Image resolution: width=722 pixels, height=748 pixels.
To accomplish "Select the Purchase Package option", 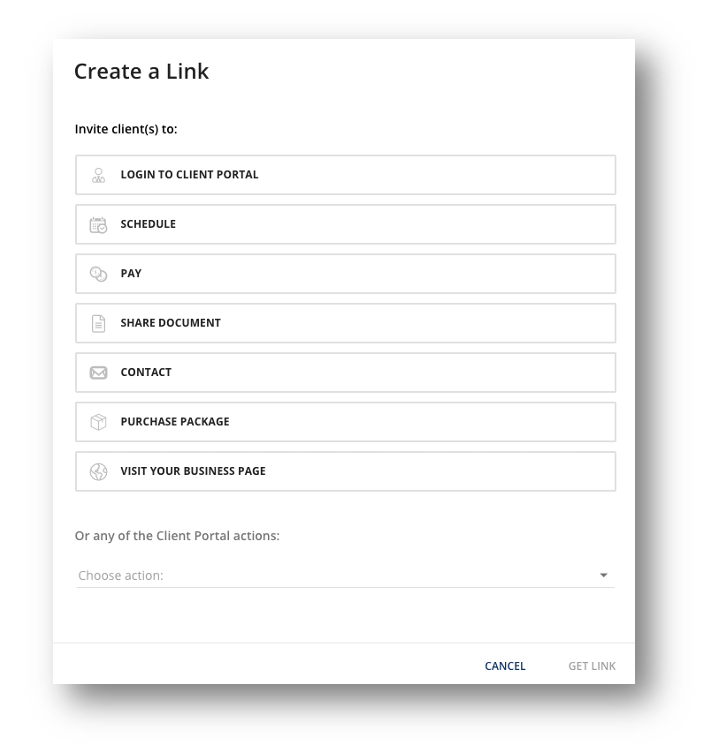I will click(x=345, y=422).
